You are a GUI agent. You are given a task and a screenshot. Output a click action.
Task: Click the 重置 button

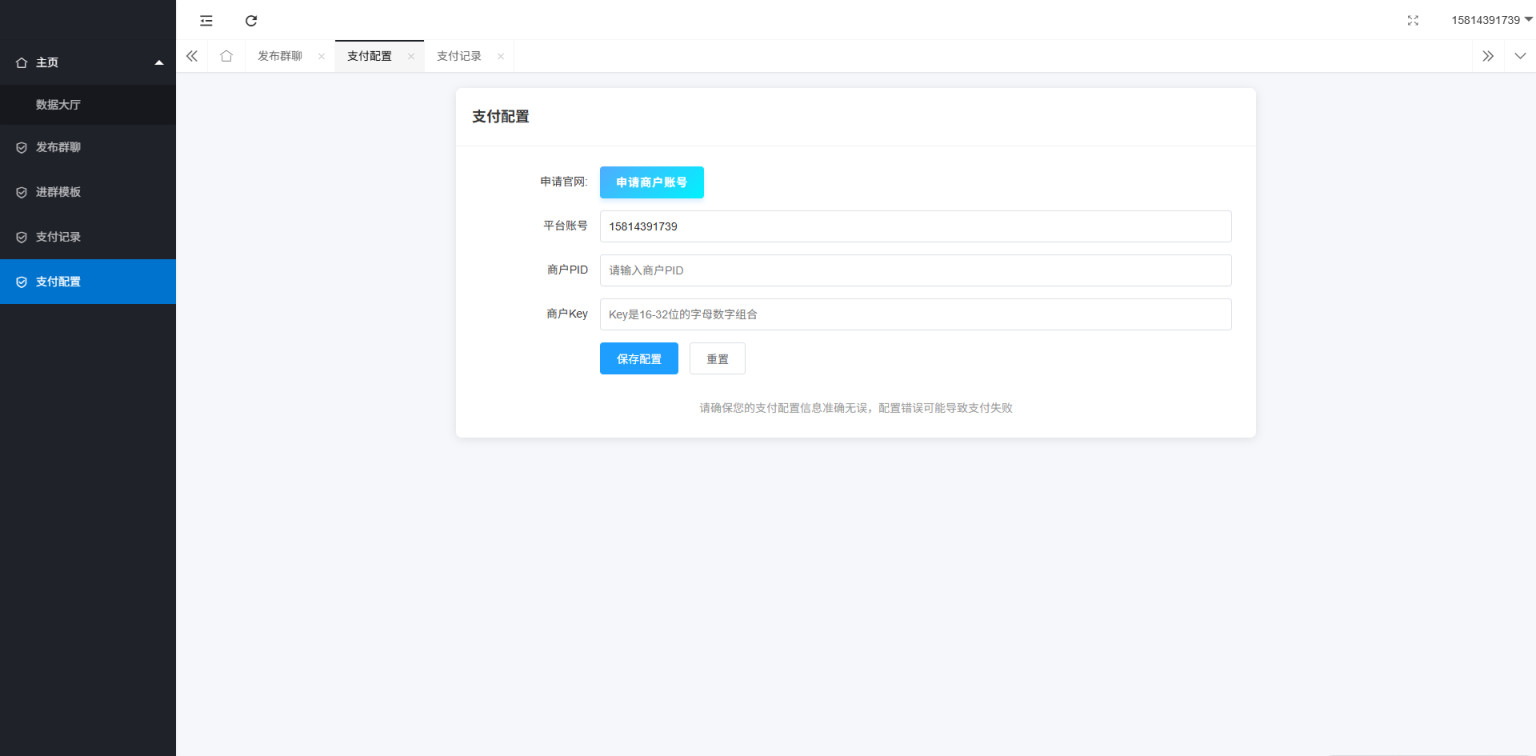717,359
